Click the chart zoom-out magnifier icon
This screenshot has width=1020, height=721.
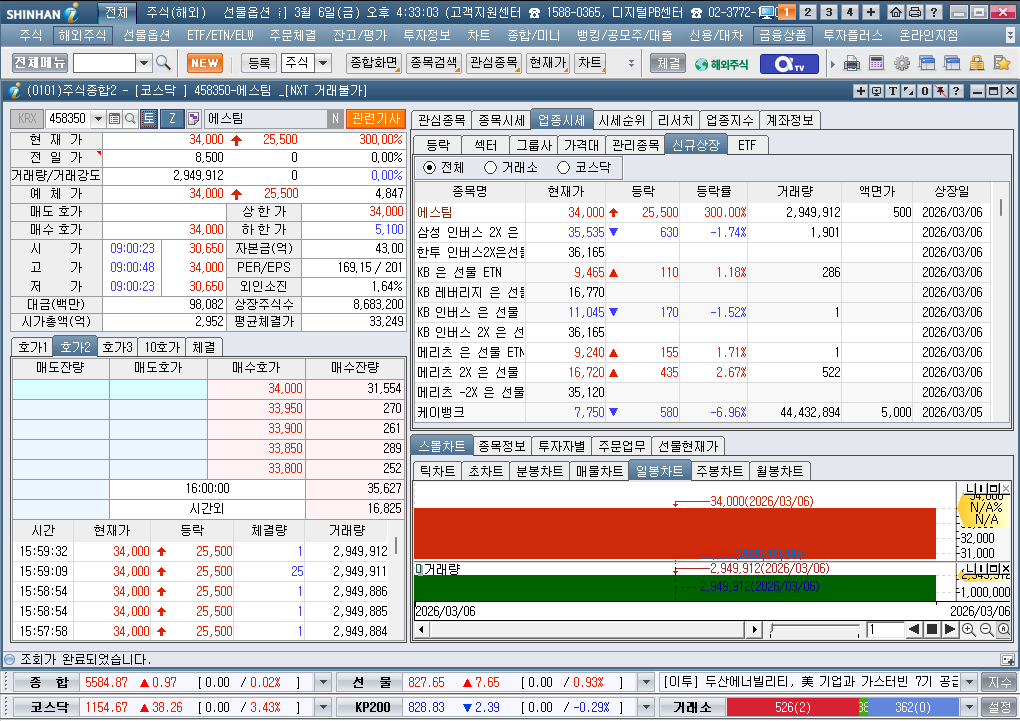(986, 629)
